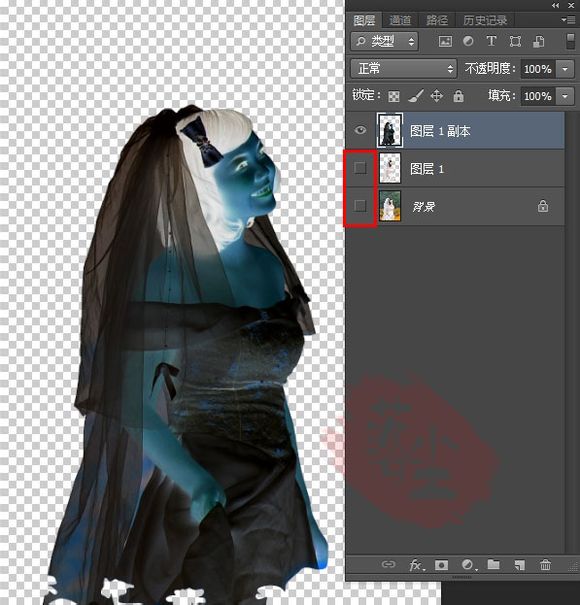This screenshot has width=580, height=605.
Task: Switch to the 通道 tab
Action: (x=400, y=20)
